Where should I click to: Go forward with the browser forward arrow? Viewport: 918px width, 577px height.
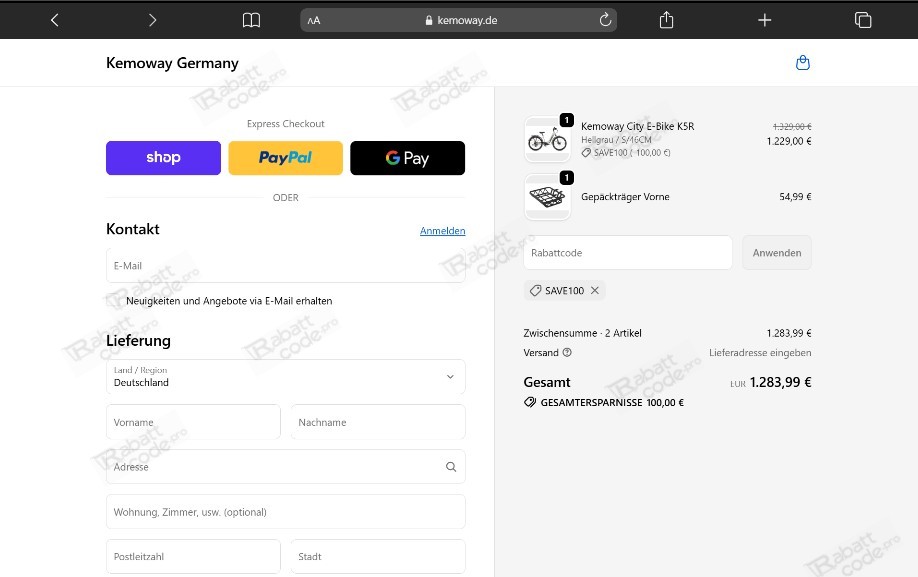pyautogui.click(x=152, y=20)
